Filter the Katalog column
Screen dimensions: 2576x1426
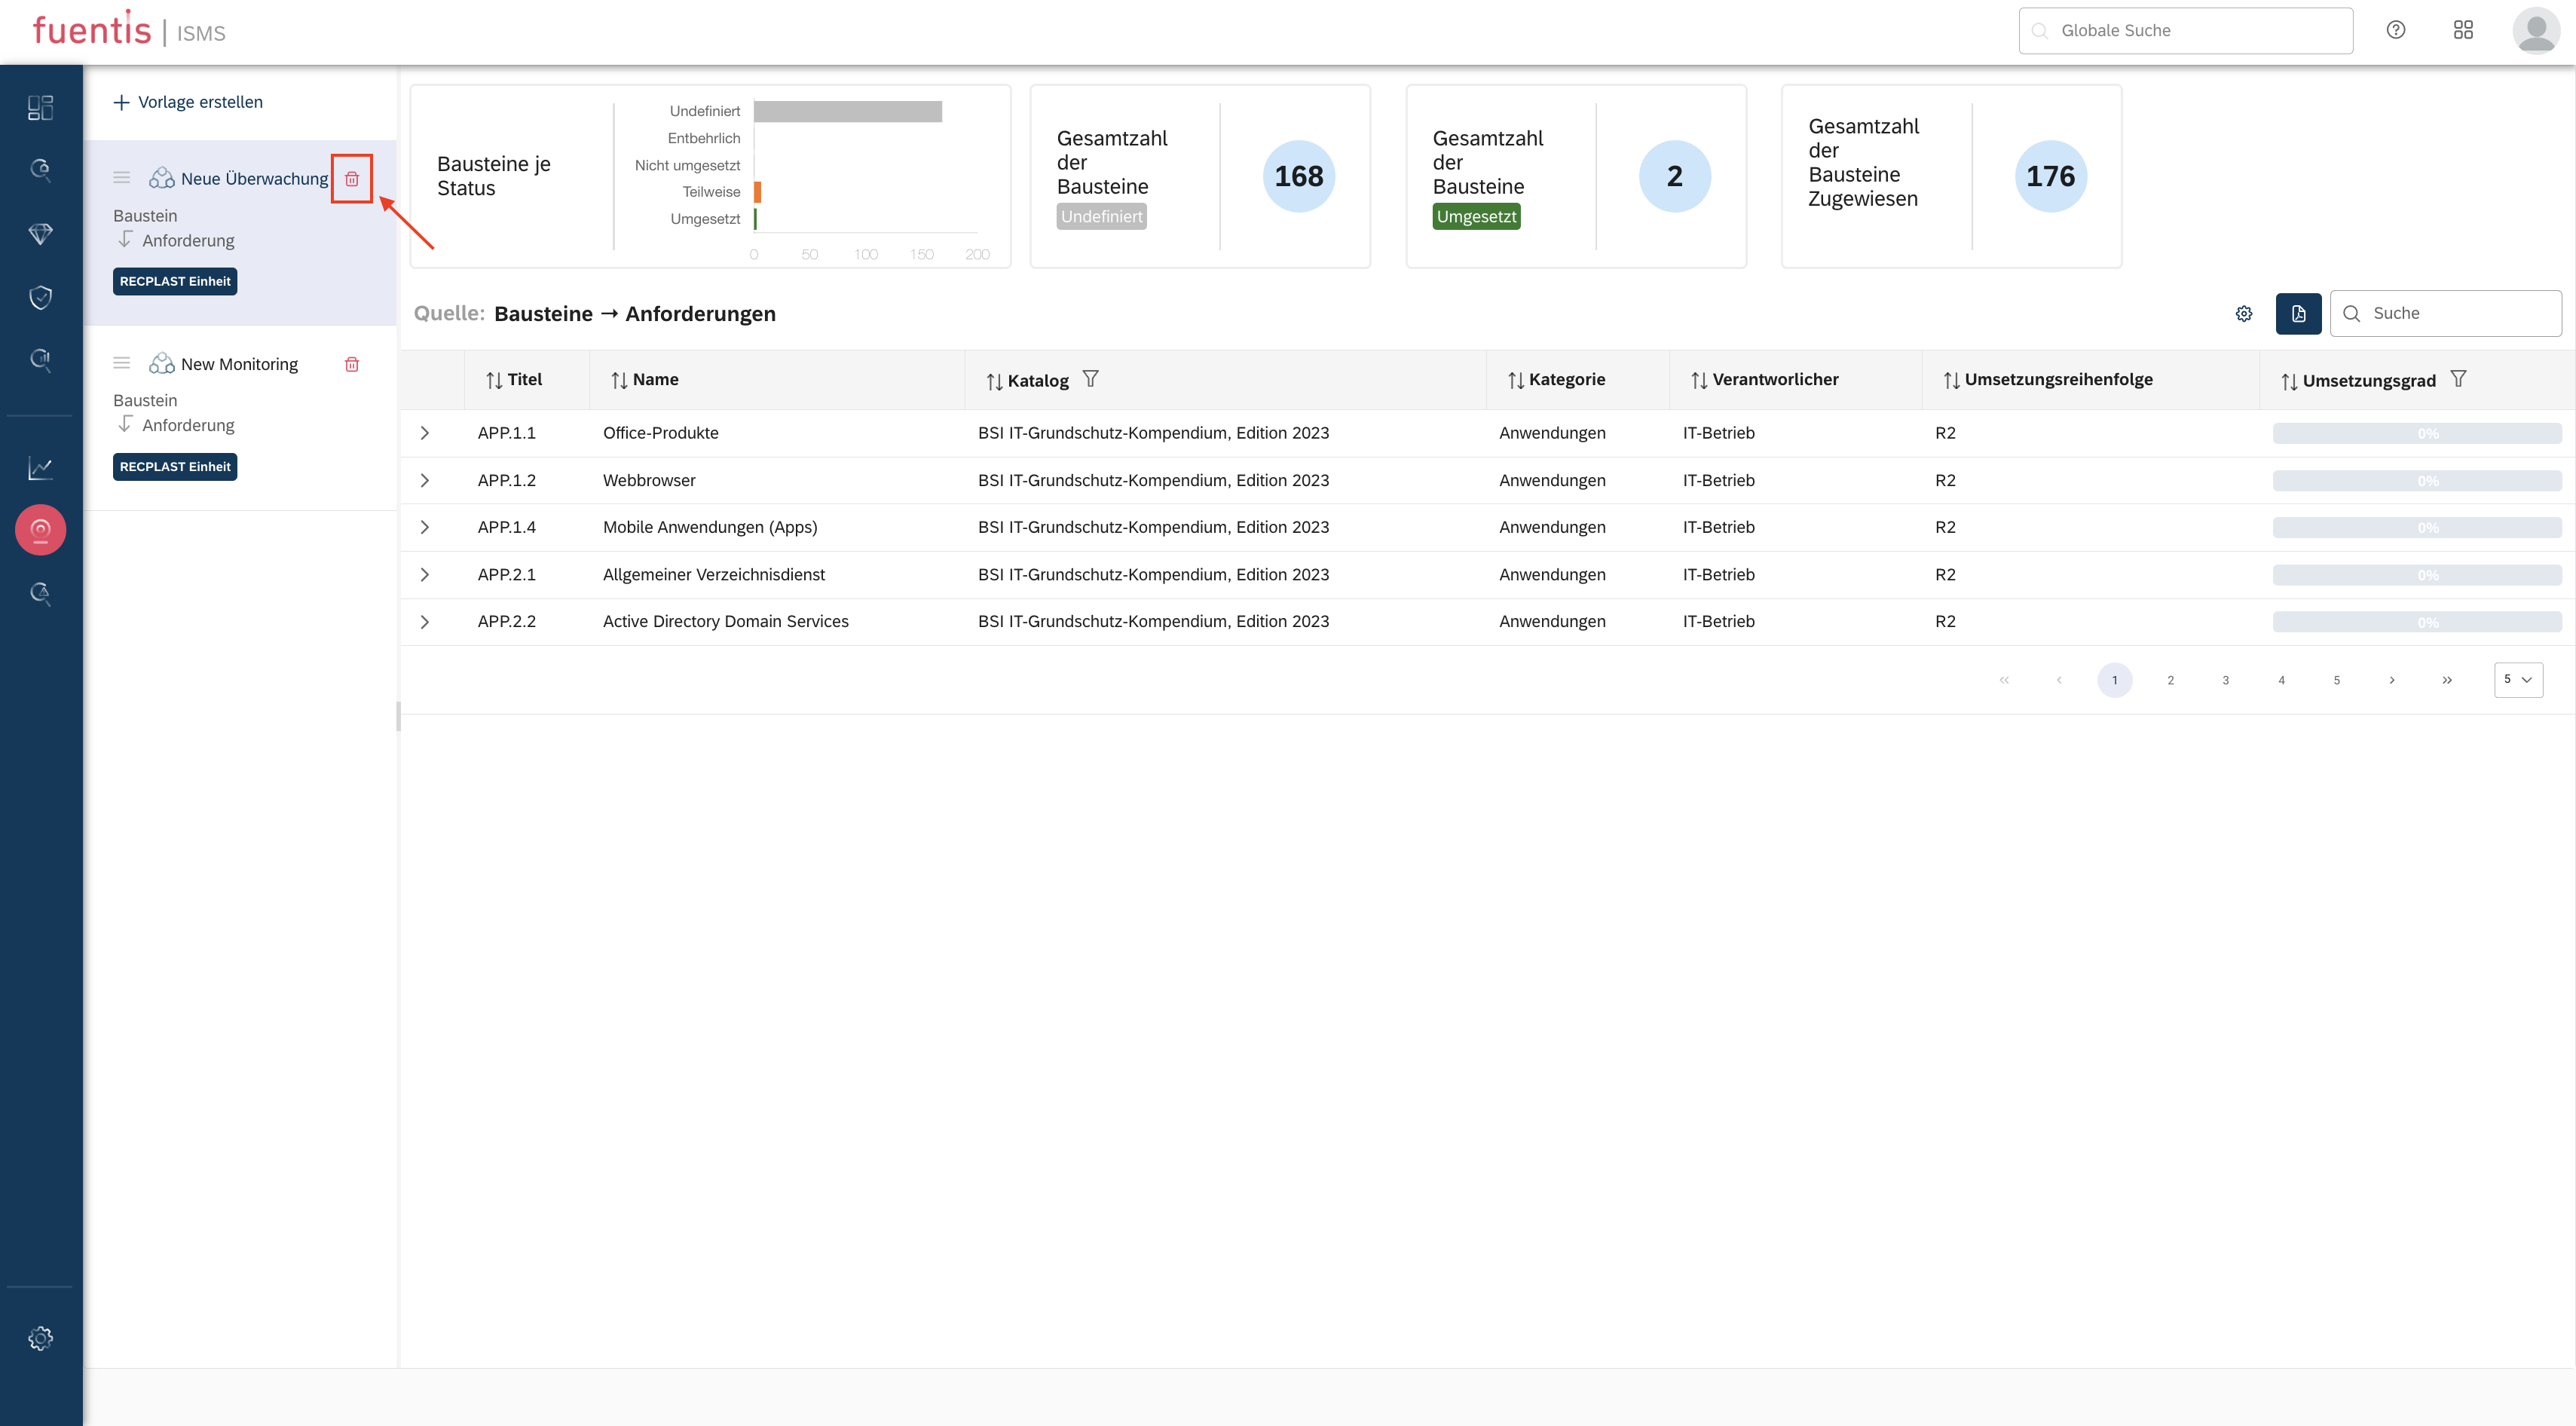coord(1091,379)
